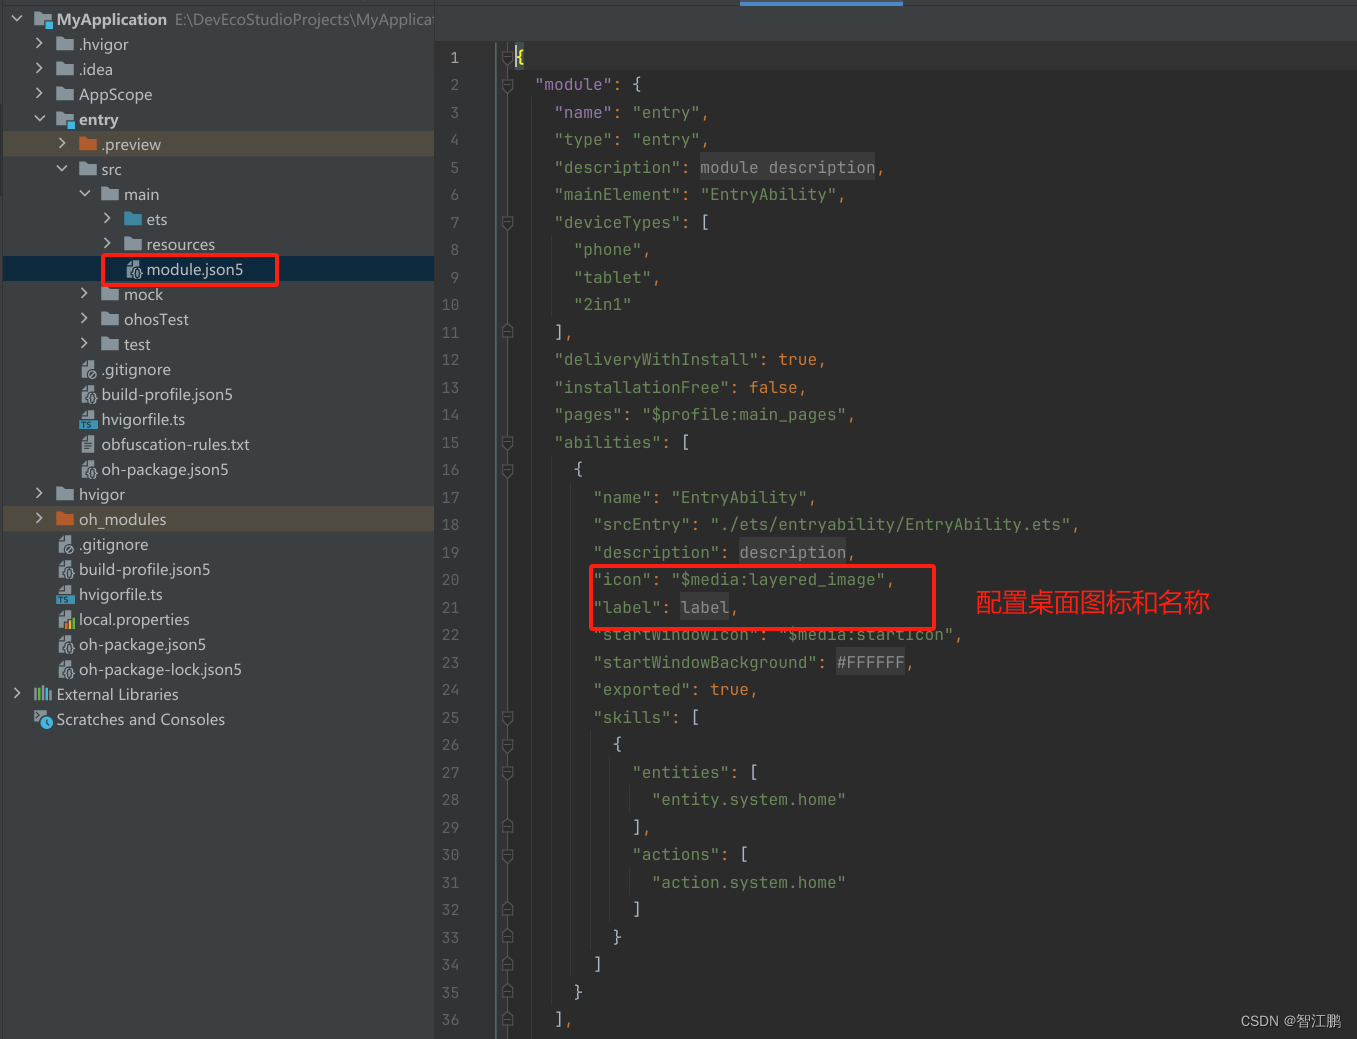
Task: Collapse the src folder
Action: [x=62, y=168]
